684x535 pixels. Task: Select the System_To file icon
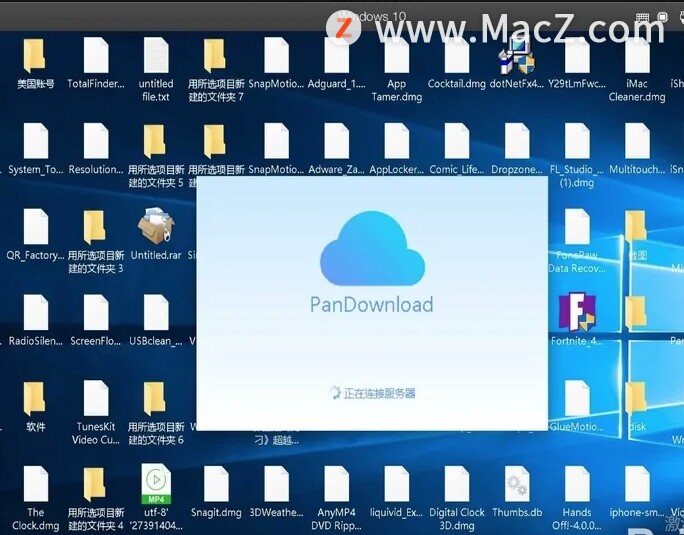point(36,141)
